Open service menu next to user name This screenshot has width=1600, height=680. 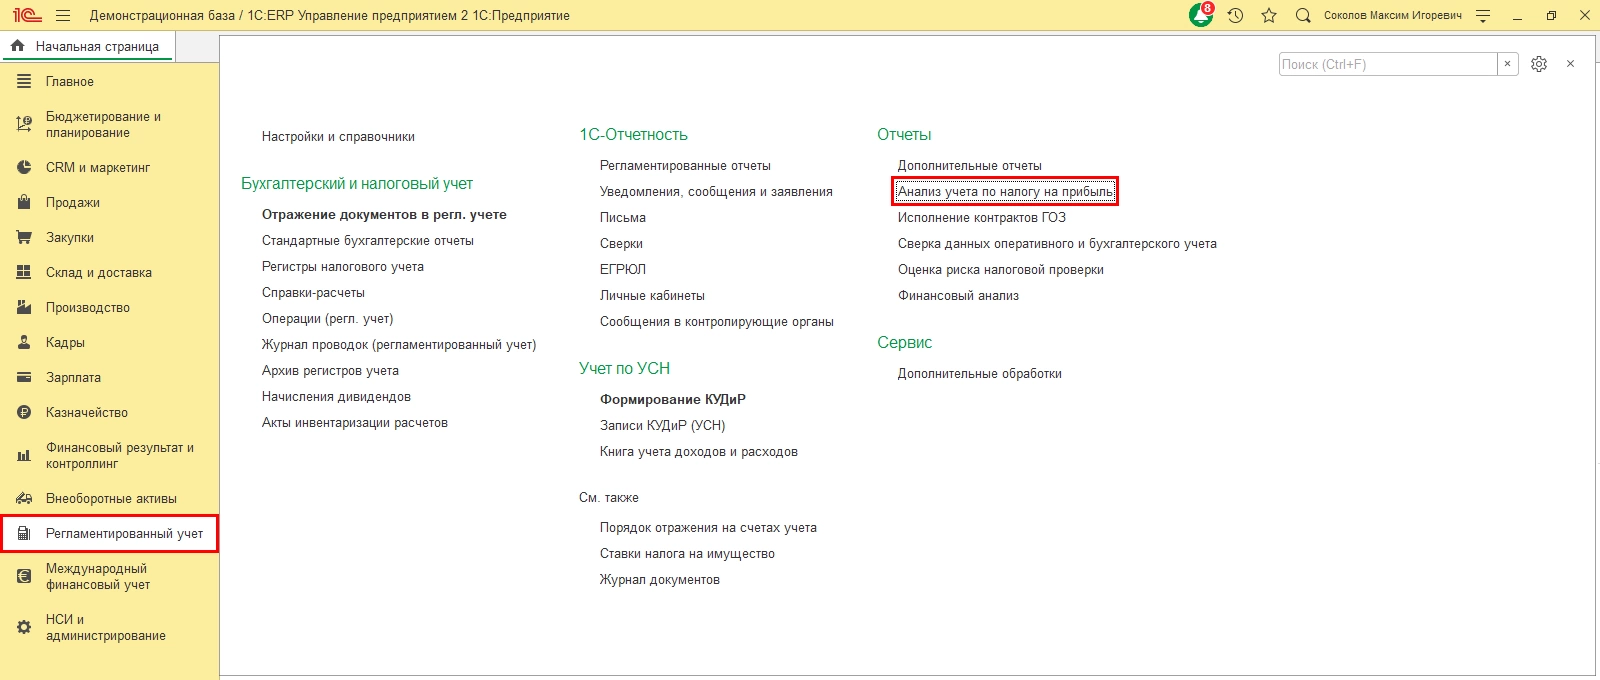coord(1483,16)
